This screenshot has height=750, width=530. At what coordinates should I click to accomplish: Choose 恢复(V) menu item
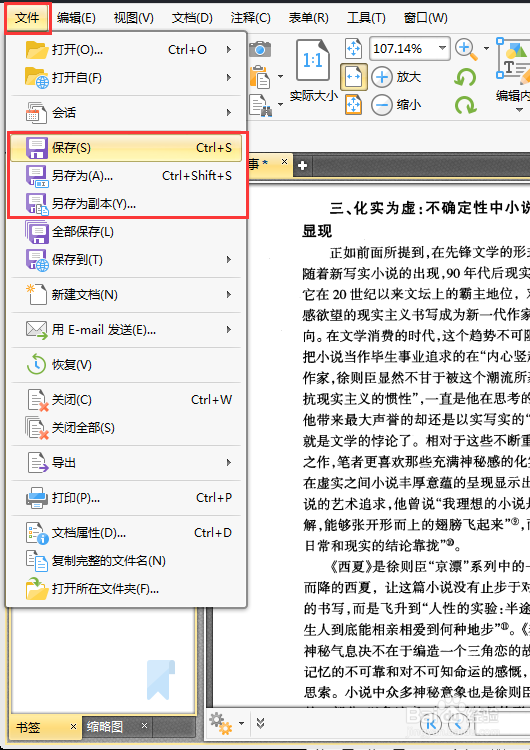[126, 365]
